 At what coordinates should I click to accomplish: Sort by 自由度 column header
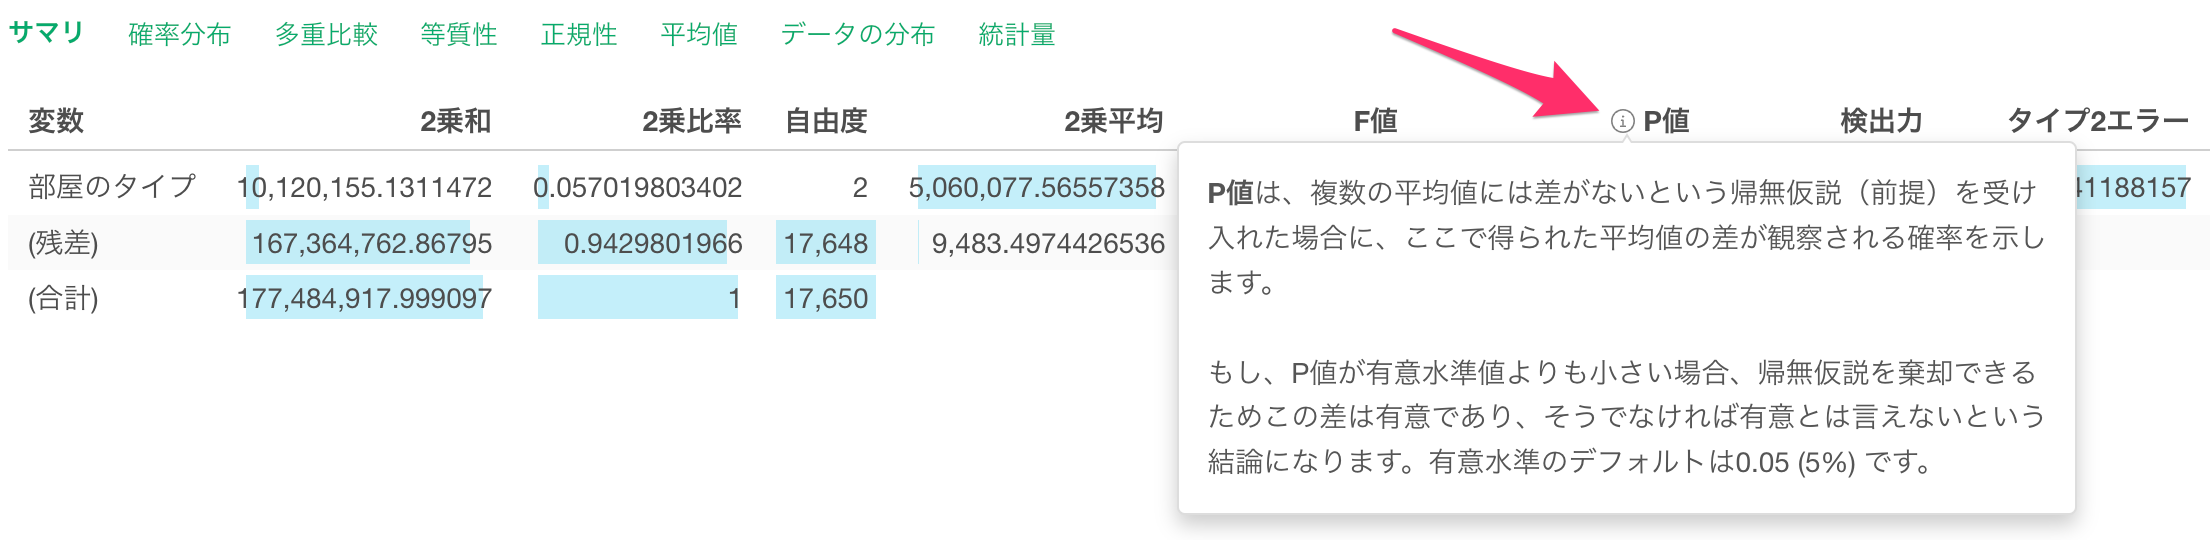(826, 121)
